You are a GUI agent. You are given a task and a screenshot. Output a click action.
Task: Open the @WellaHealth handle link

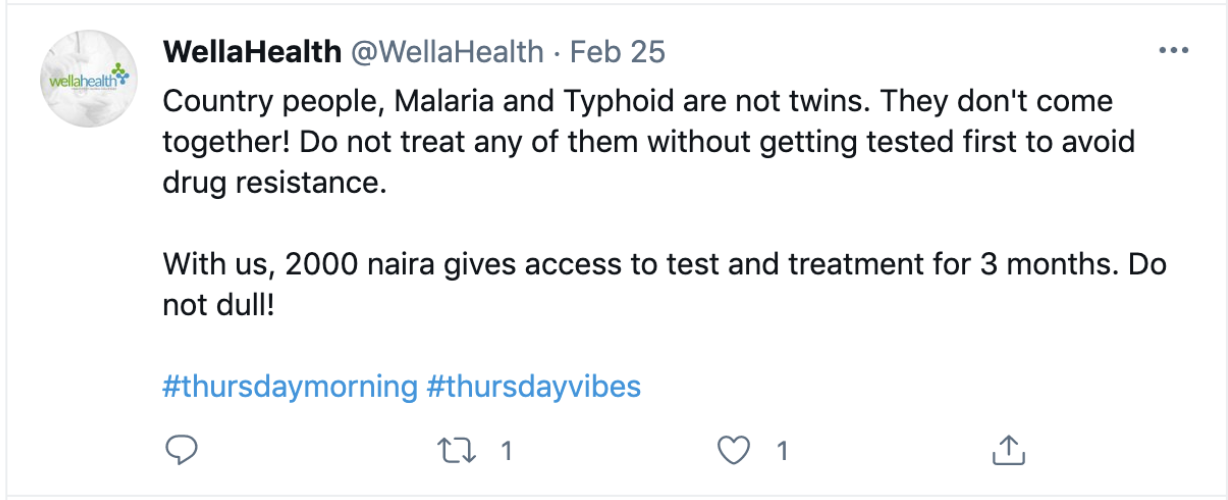446,52
